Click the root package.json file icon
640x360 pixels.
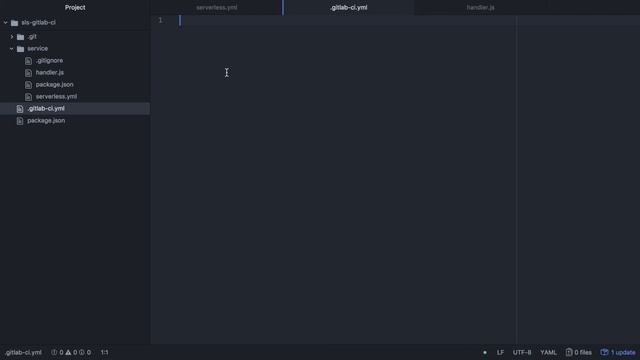tap(20, 121)
